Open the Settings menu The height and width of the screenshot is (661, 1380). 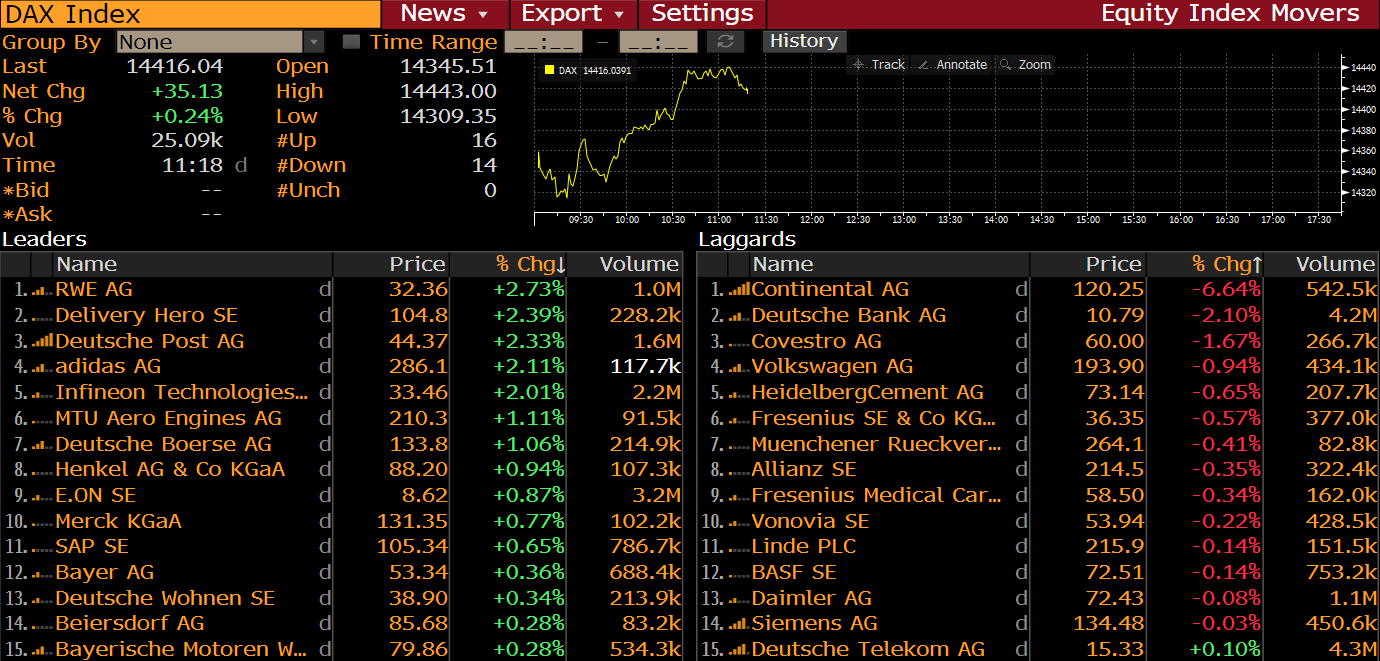702,14
